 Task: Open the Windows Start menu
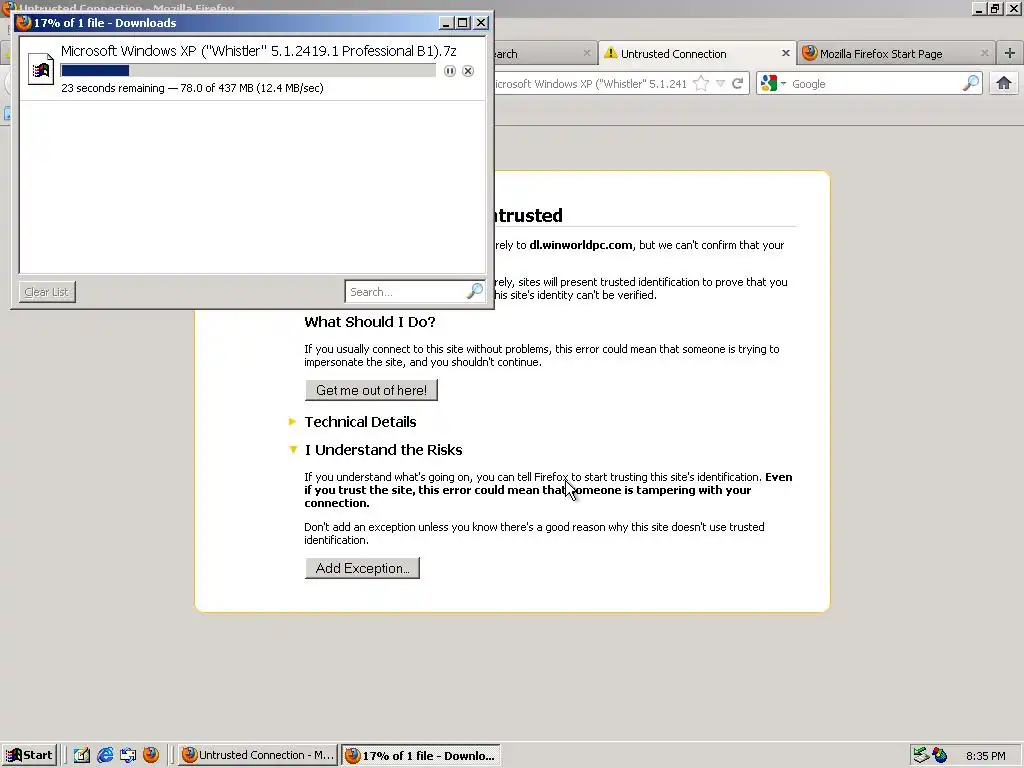[29, 756]
